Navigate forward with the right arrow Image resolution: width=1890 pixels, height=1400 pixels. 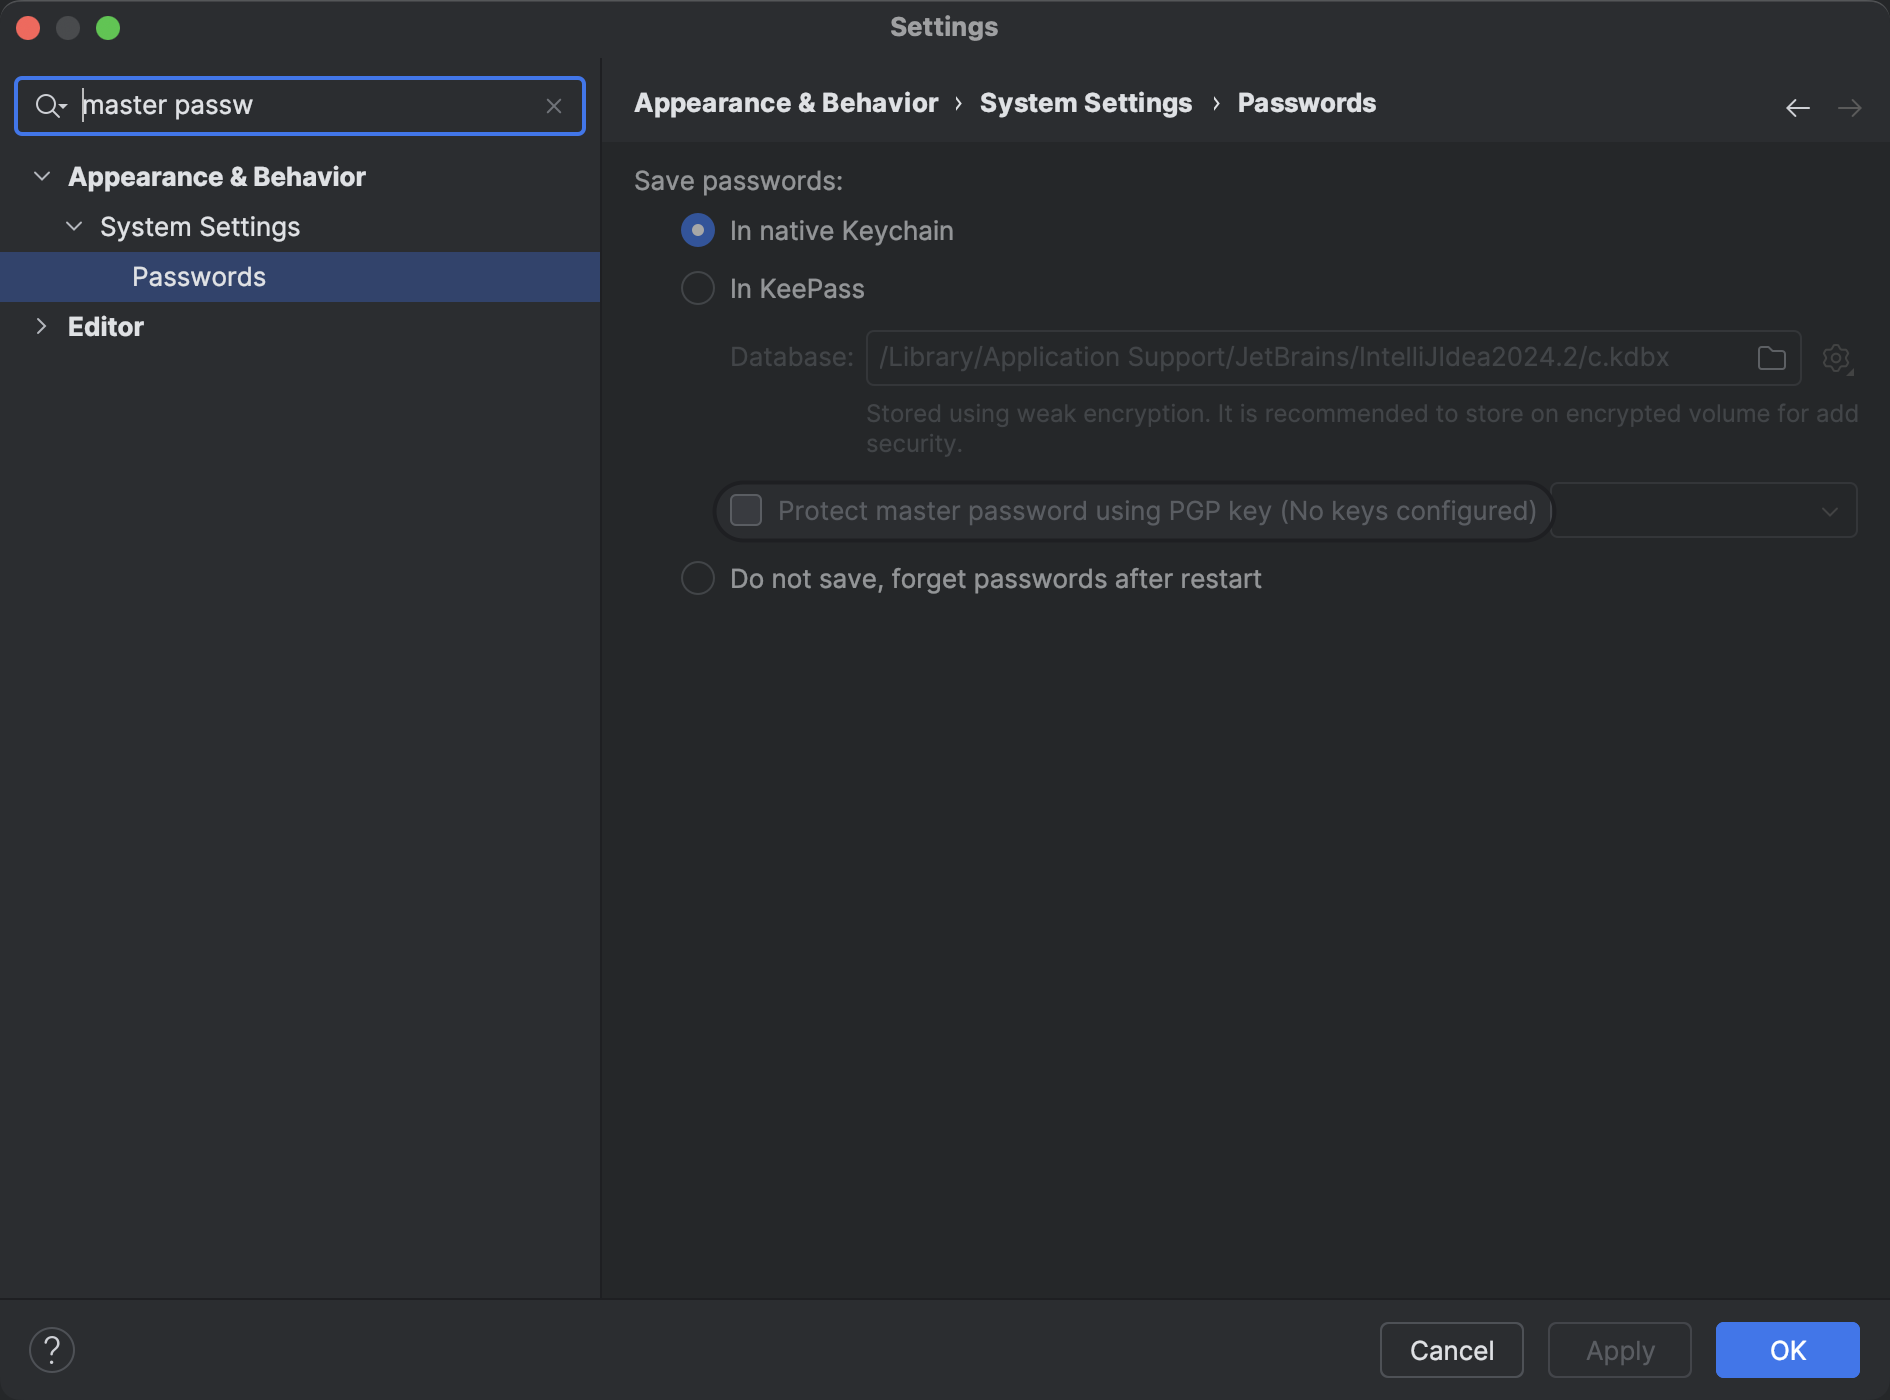click(x=1851, y=107)
